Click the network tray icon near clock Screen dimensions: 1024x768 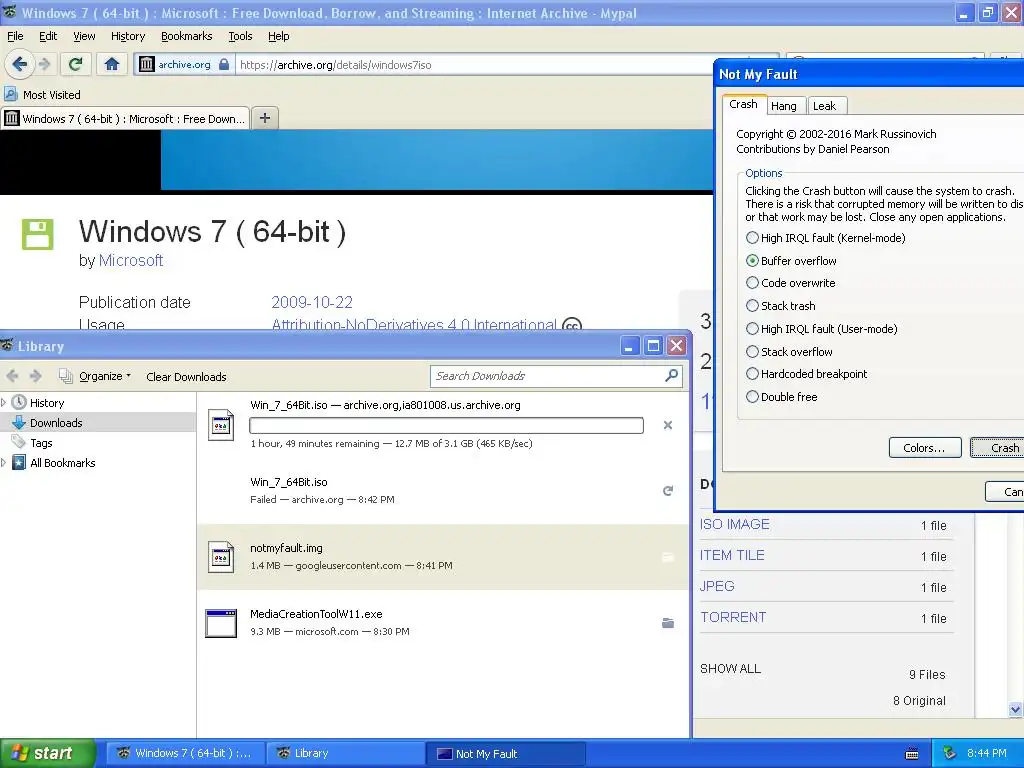pos(950,753)
